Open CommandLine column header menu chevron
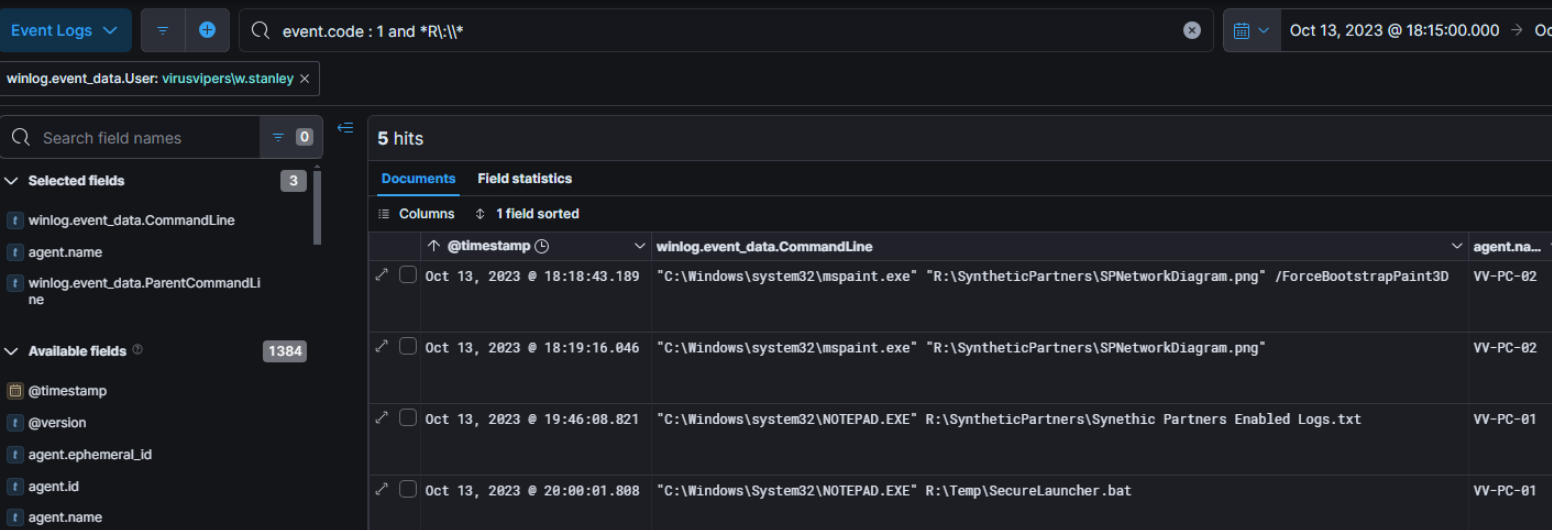Screen dimensions: 1552x530 pos(1457,246)
